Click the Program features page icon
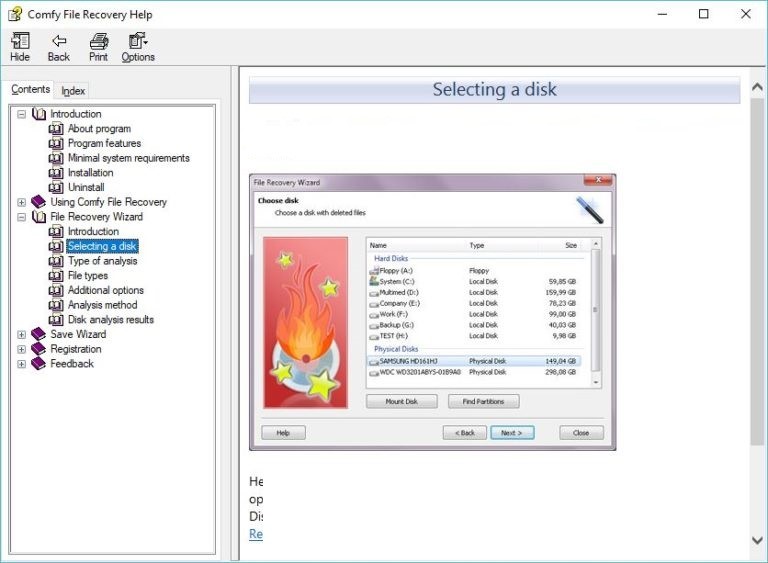The height and width of the screenshot is (563, 768). click(x=56, y=144)
